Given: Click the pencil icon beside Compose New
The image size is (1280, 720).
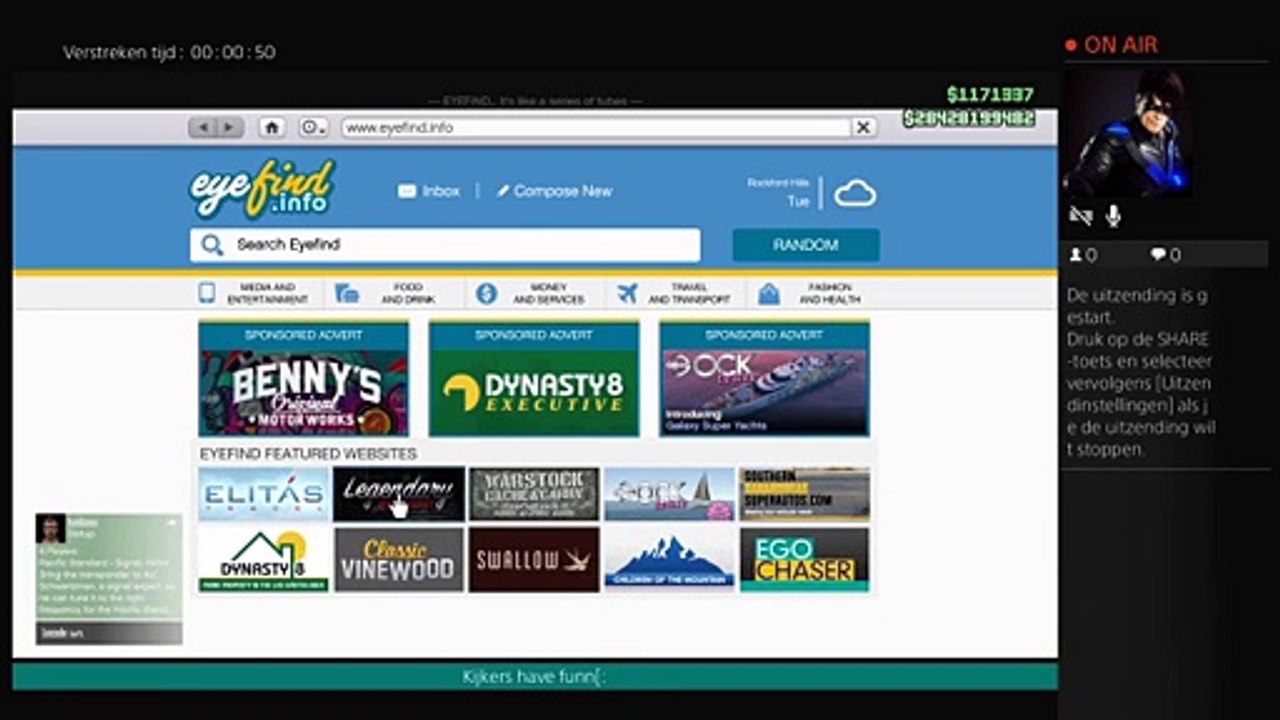Looking at the screenshot, I should 503,190.
